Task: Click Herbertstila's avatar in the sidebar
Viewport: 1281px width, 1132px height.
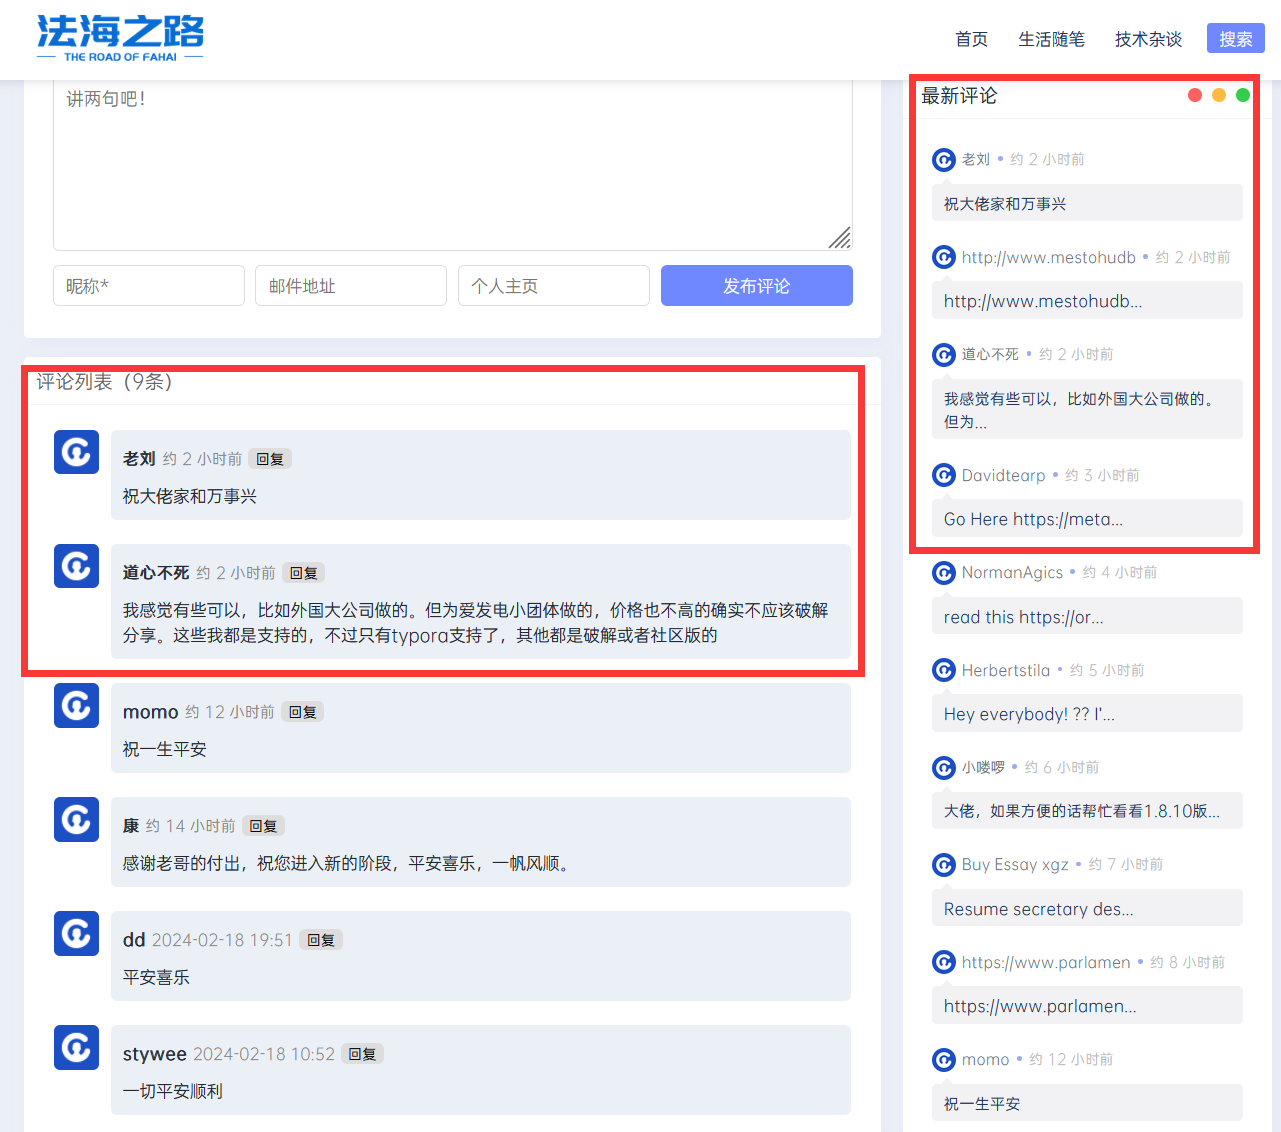Action: tap(943, 670)
